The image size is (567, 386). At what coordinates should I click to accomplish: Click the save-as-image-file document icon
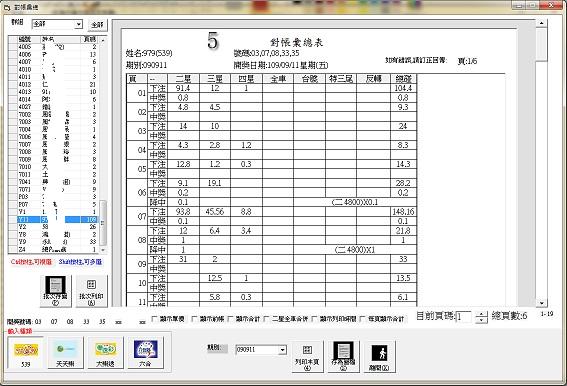pos(344,356)
